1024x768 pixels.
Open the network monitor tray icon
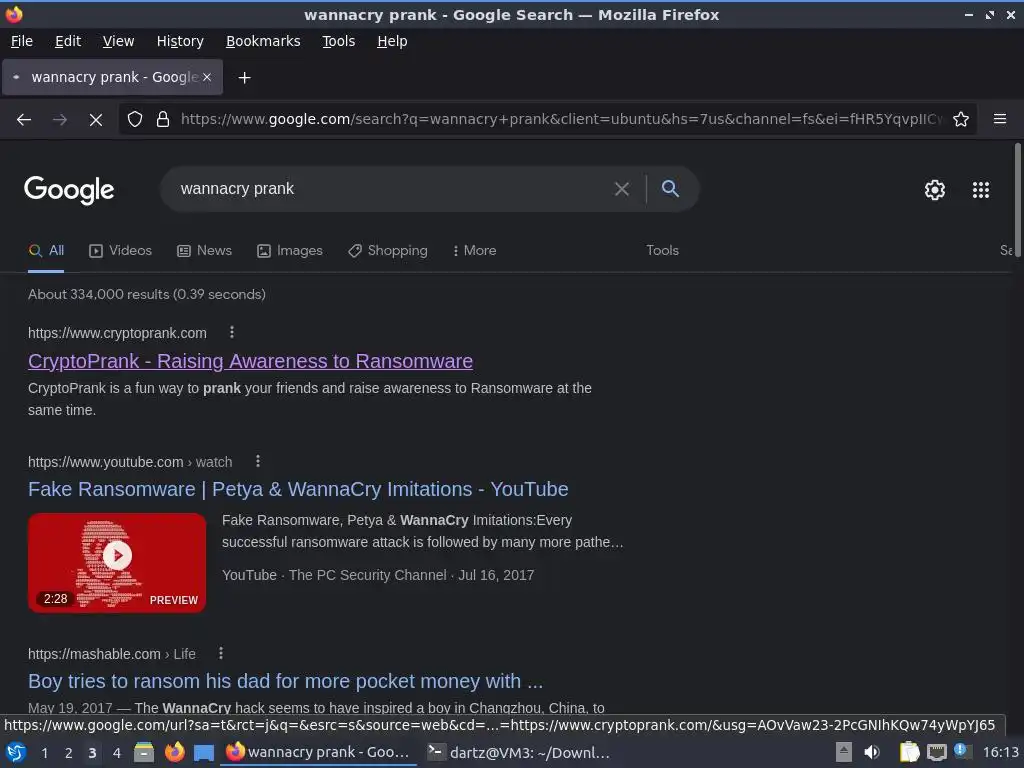coord(936,752)
